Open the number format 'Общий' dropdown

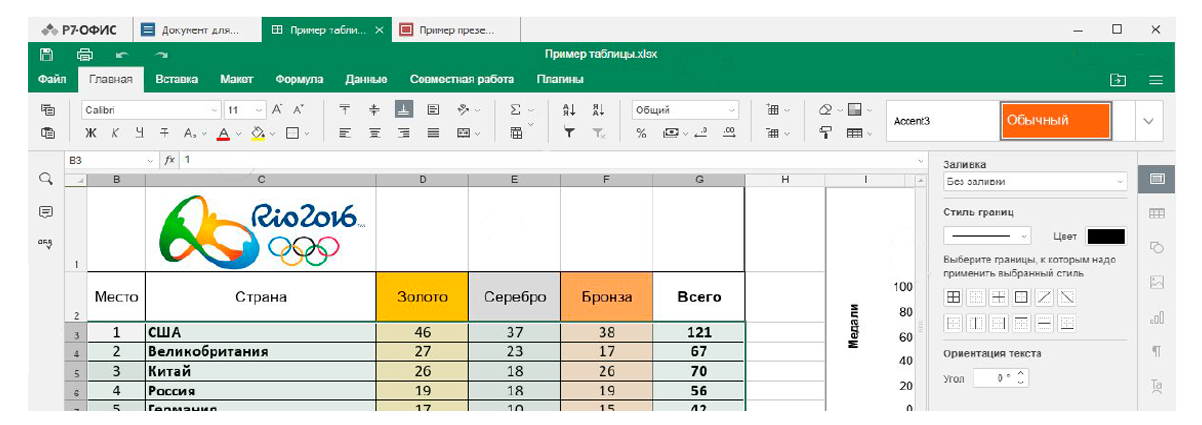[686, 110]
